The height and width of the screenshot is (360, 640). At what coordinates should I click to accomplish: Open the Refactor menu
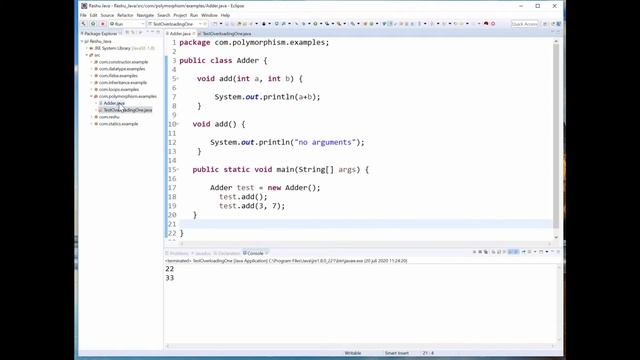click(x=125, y=15)
